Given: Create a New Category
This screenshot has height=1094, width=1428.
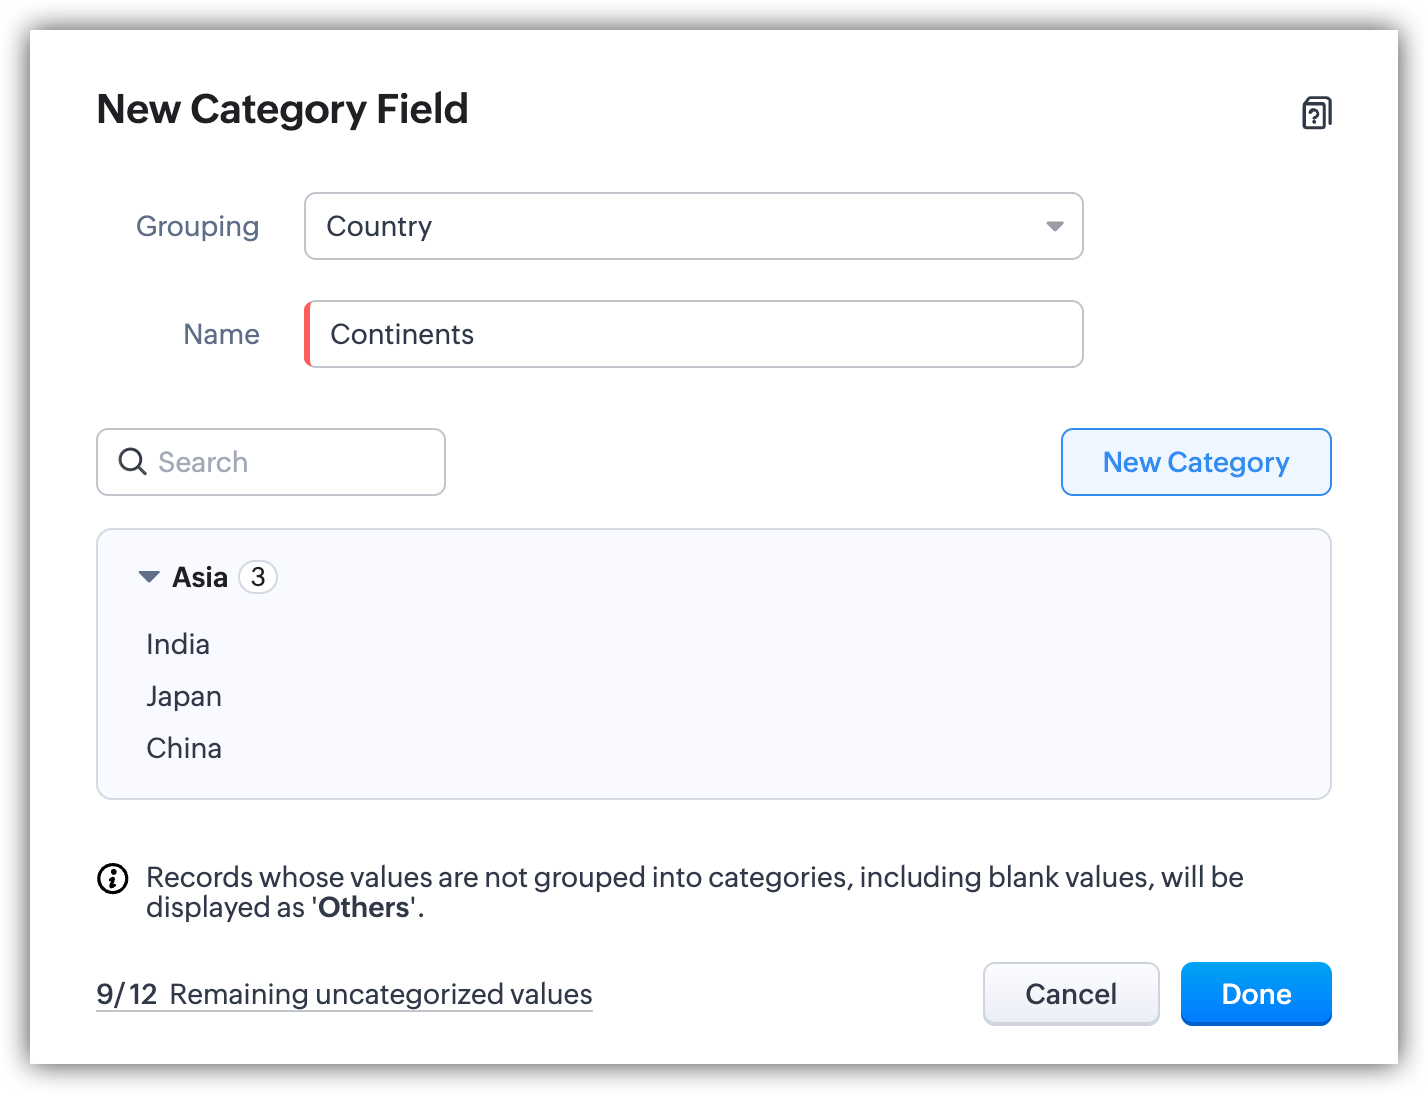Looking at the screenshot, I should click(1195, 462).
